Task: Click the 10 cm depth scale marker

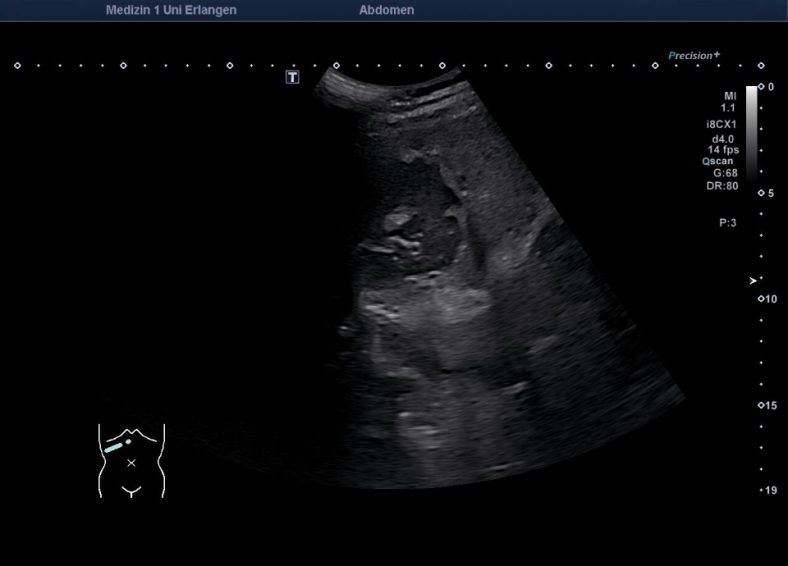Action: 765,299
